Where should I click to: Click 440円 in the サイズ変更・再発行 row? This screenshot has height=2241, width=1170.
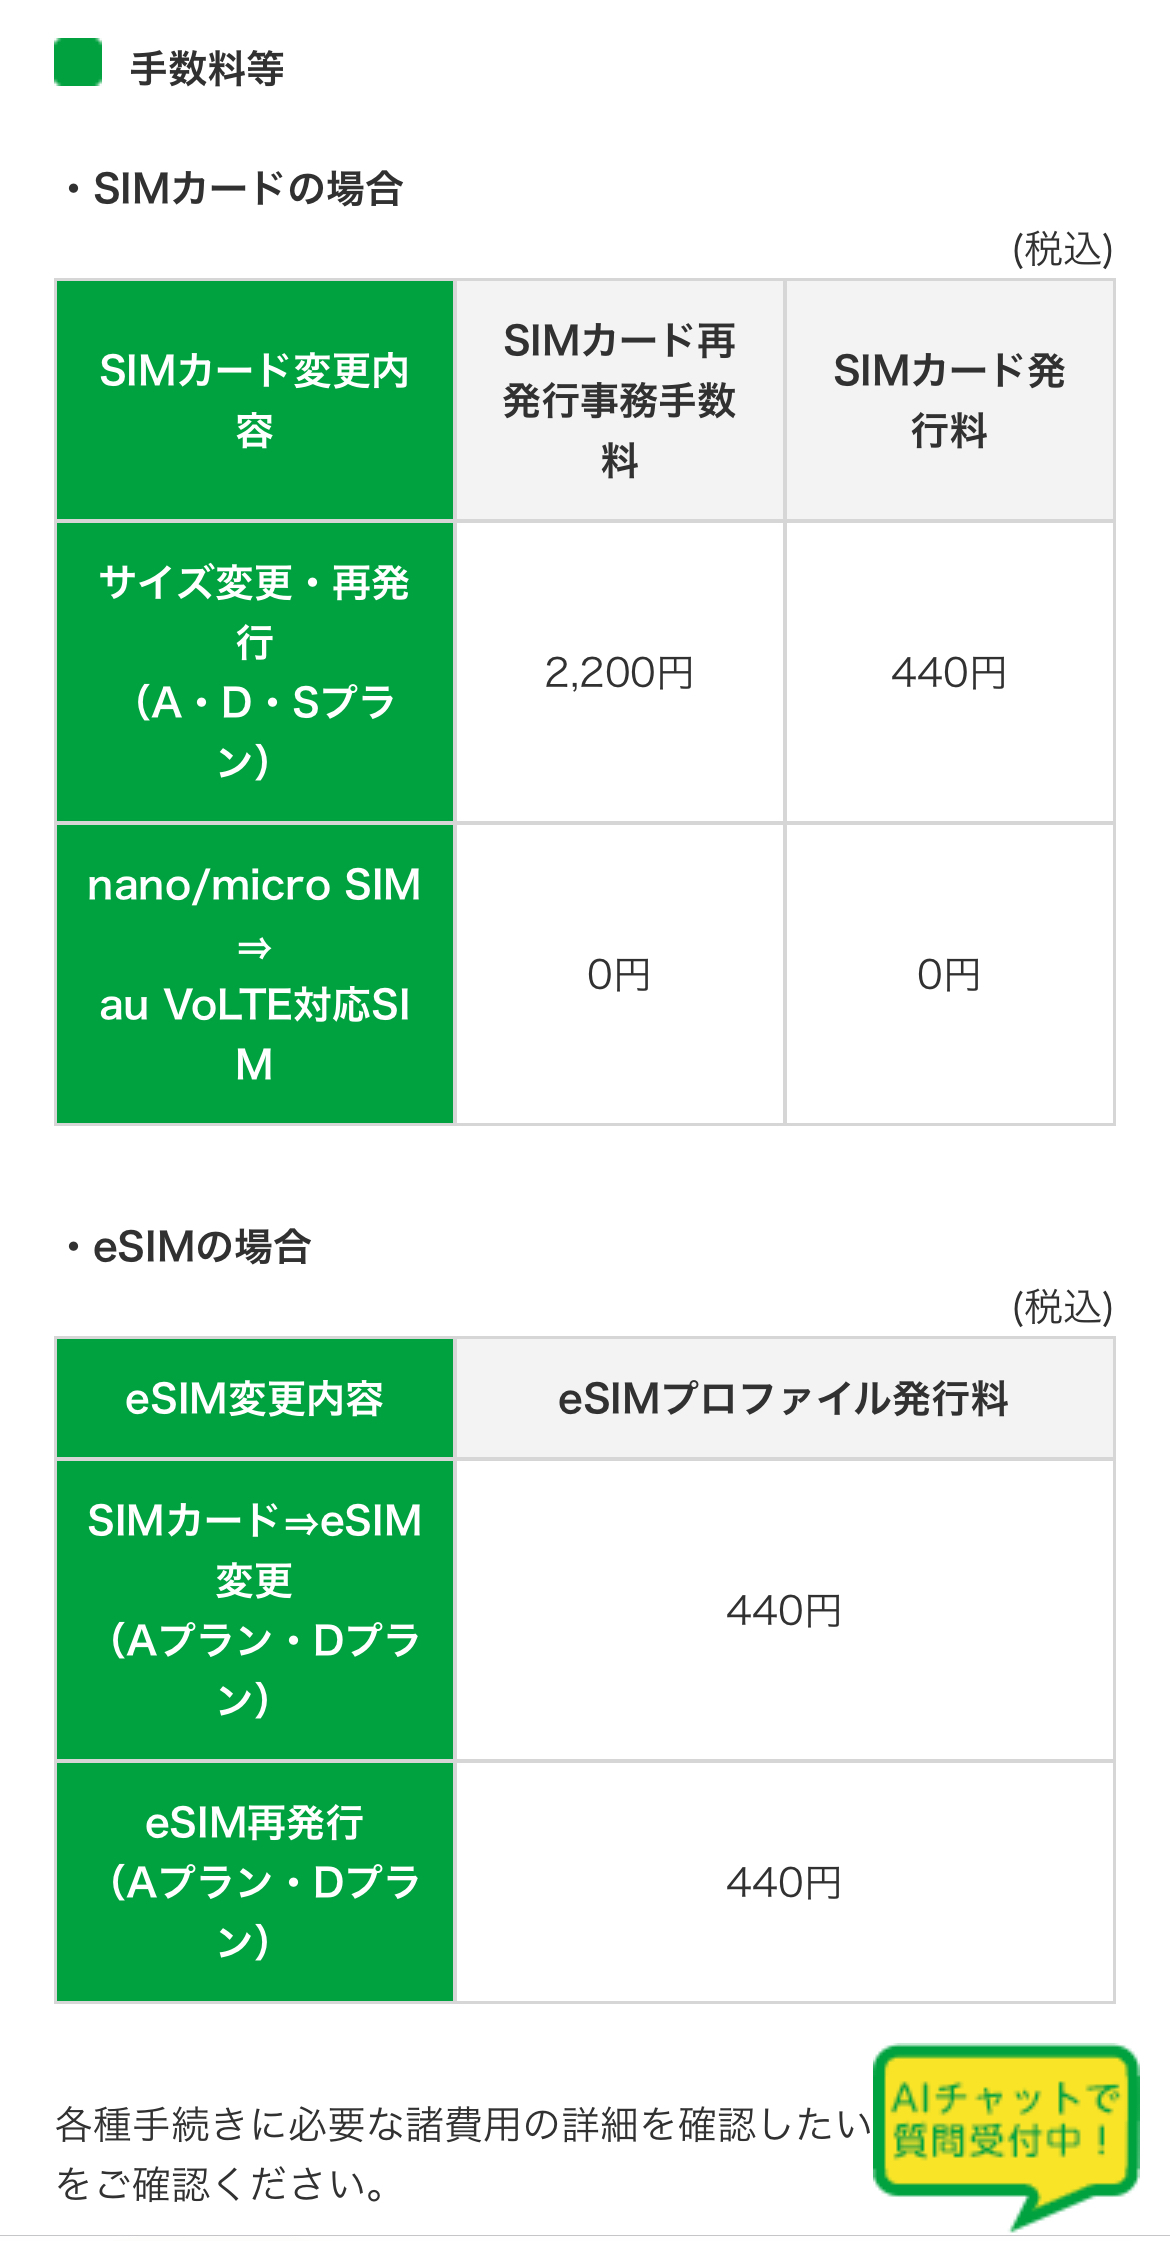coord(949,673)
